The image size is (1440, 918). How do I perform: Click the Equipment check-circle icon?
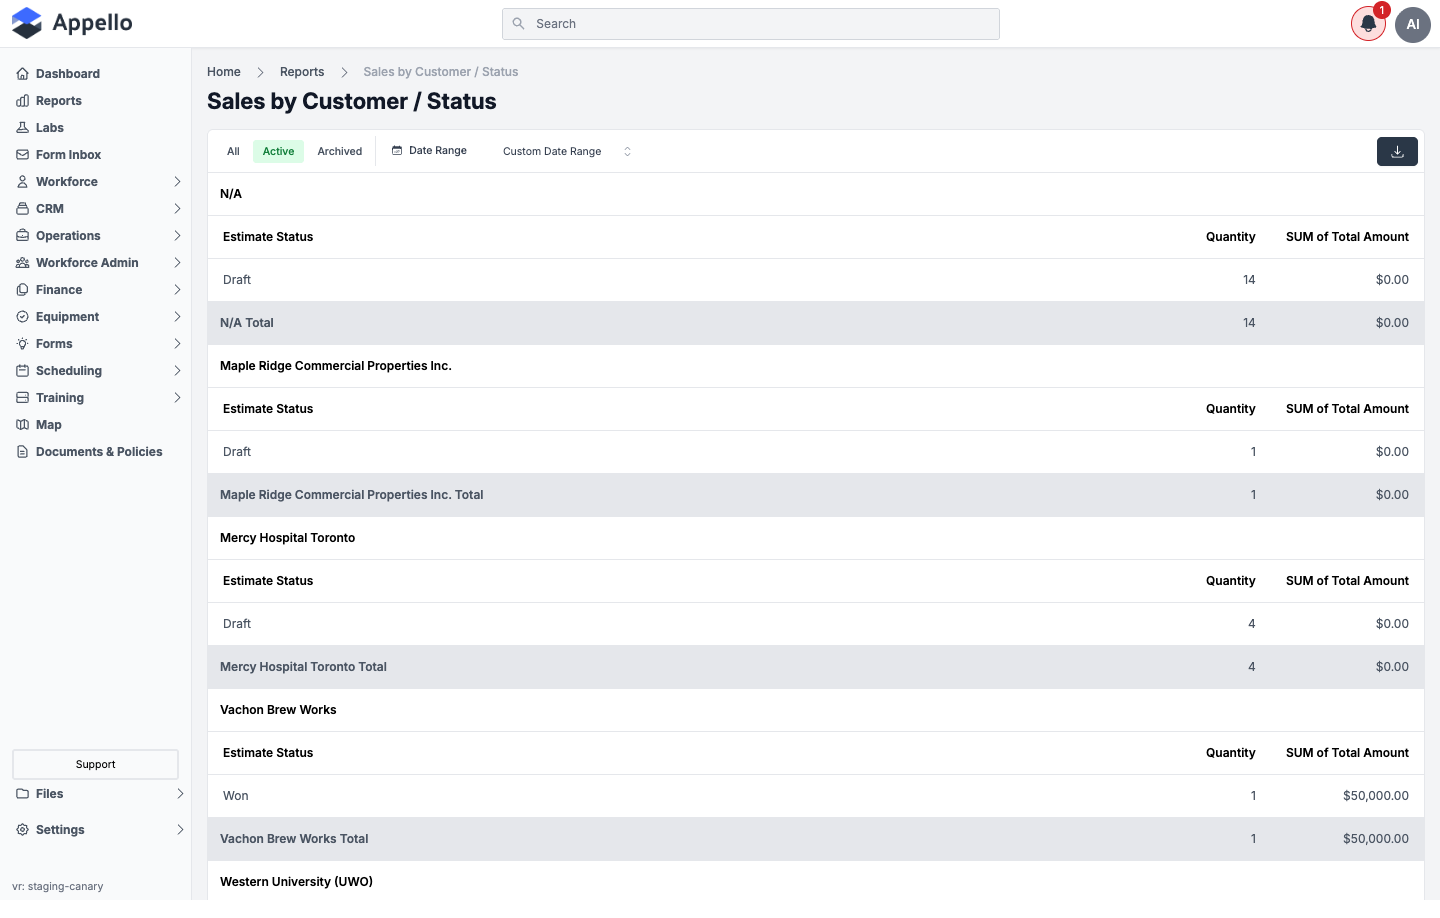pyautogui.click(x=22, y=317)
